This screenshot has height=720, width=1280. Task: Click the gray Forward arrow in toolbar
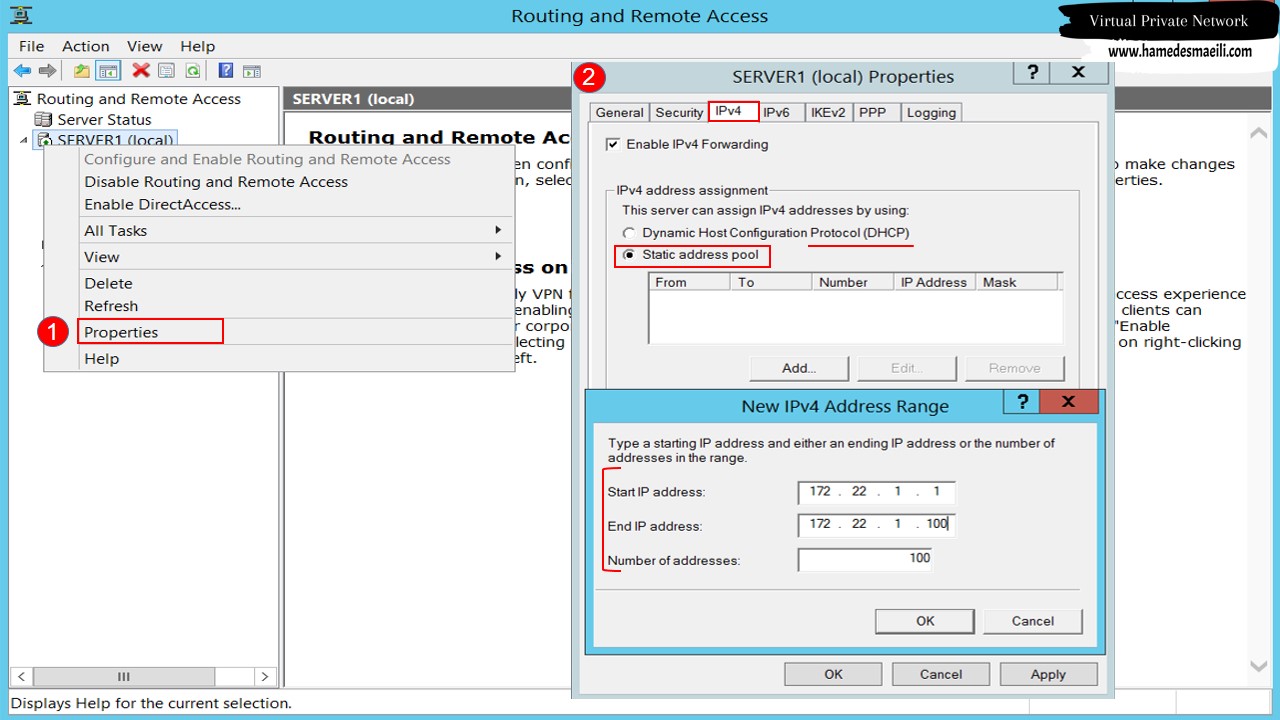coord(47,71)
